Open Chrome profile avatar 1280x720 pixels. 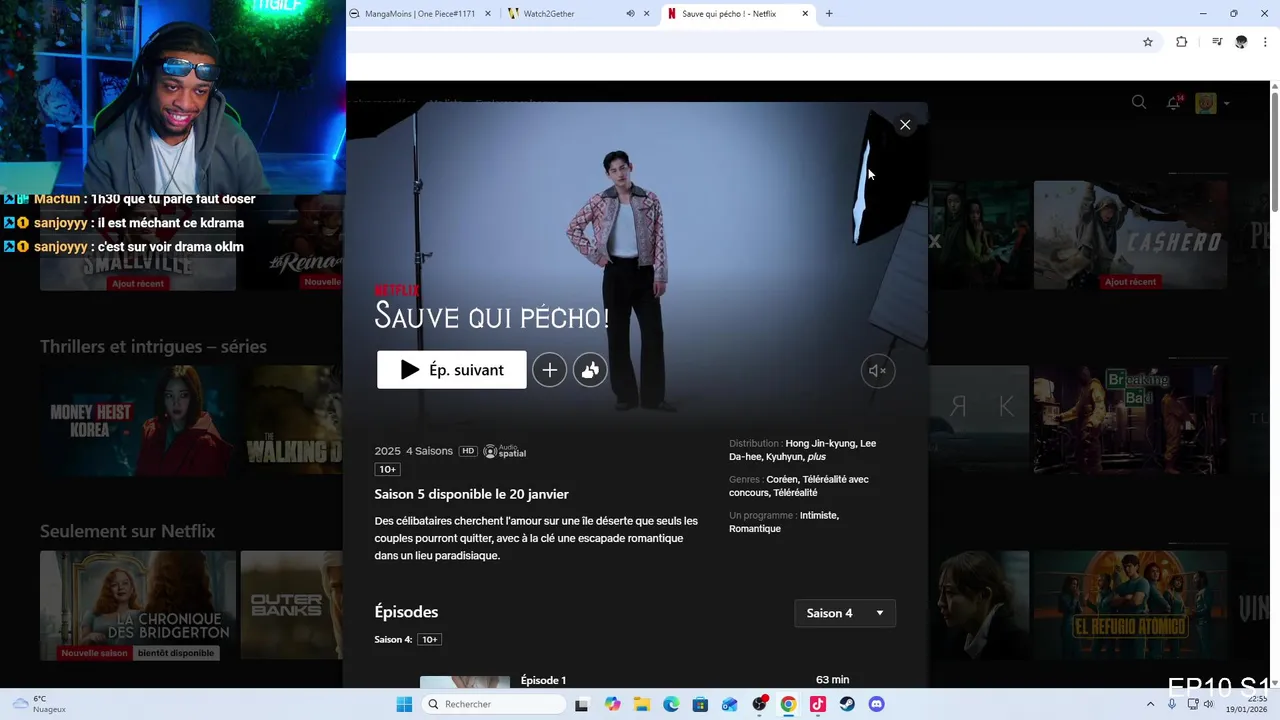(1241, 42)
